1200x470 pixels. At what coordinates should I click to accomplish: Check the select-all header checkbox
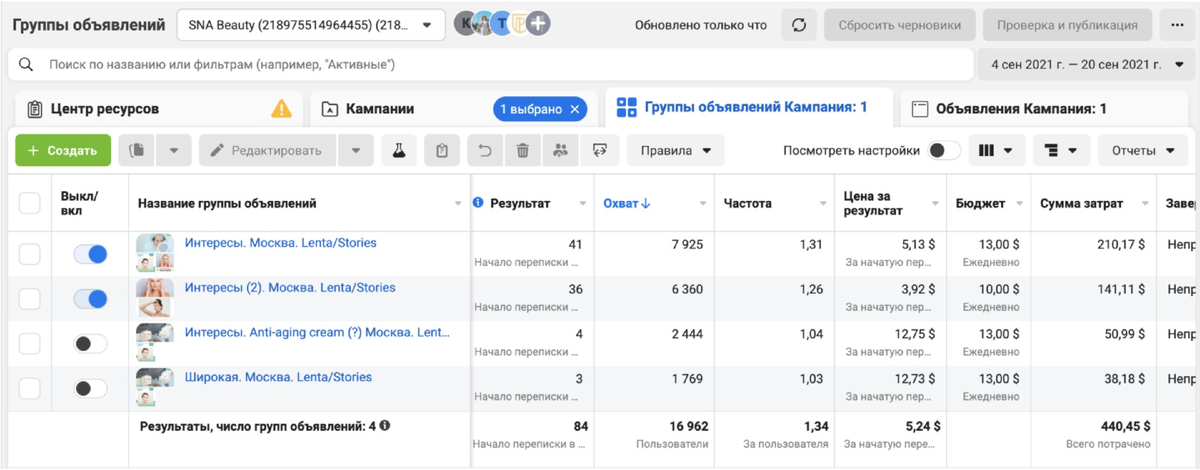(x=30, y=204)
